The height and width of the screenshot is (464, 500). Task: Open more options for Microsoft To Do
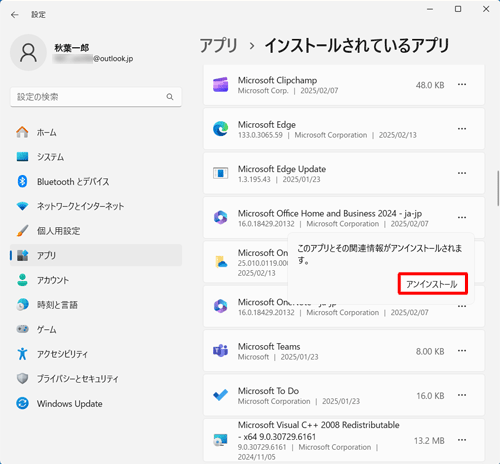pos(462,395)
